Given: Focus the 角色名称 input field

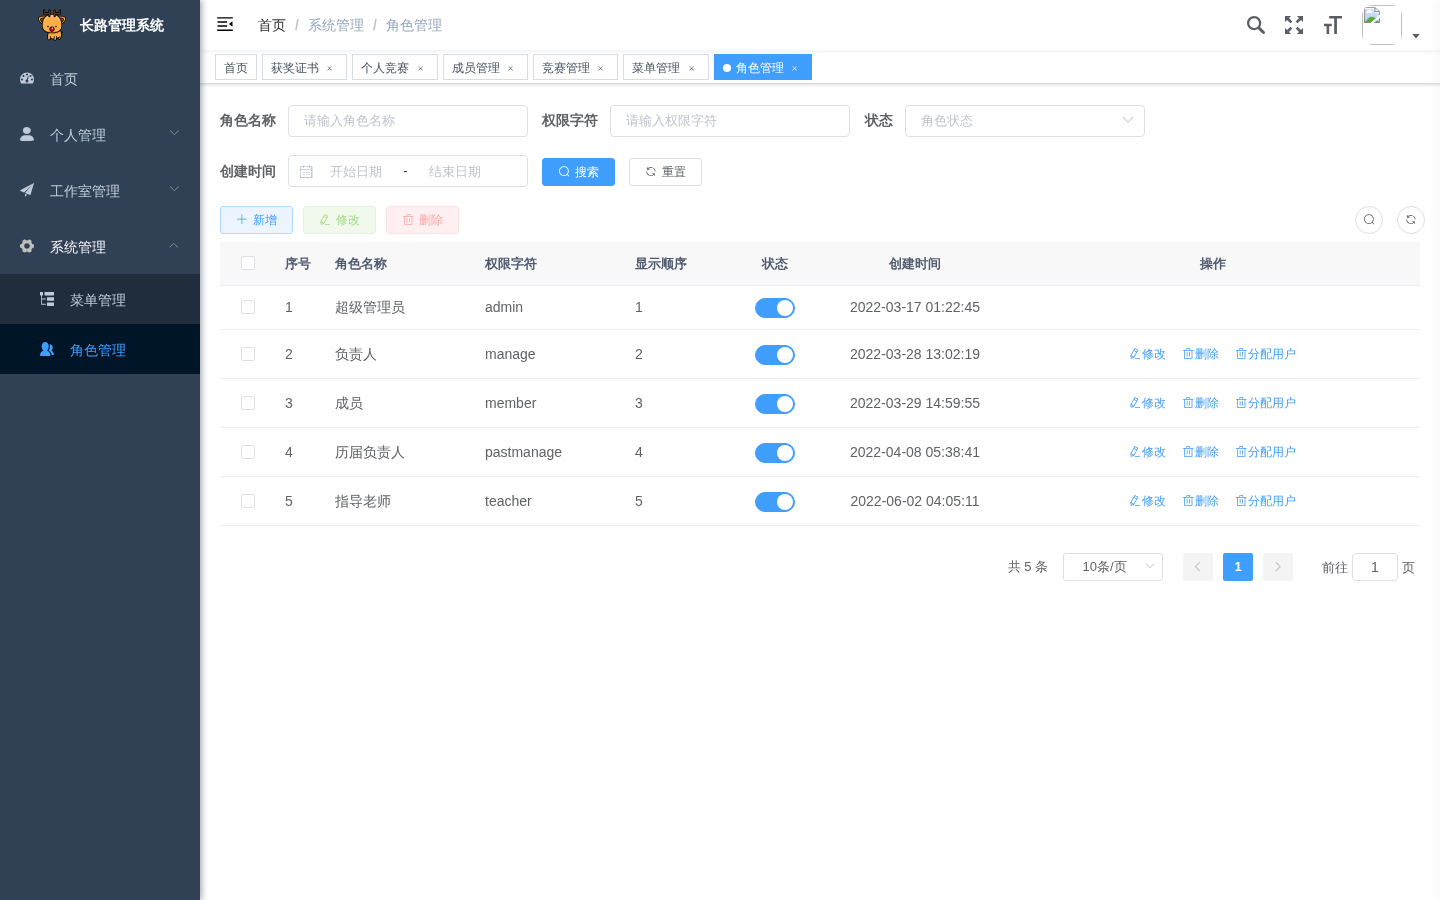Looking at the screenshot, I should click(x=408, y=121).
